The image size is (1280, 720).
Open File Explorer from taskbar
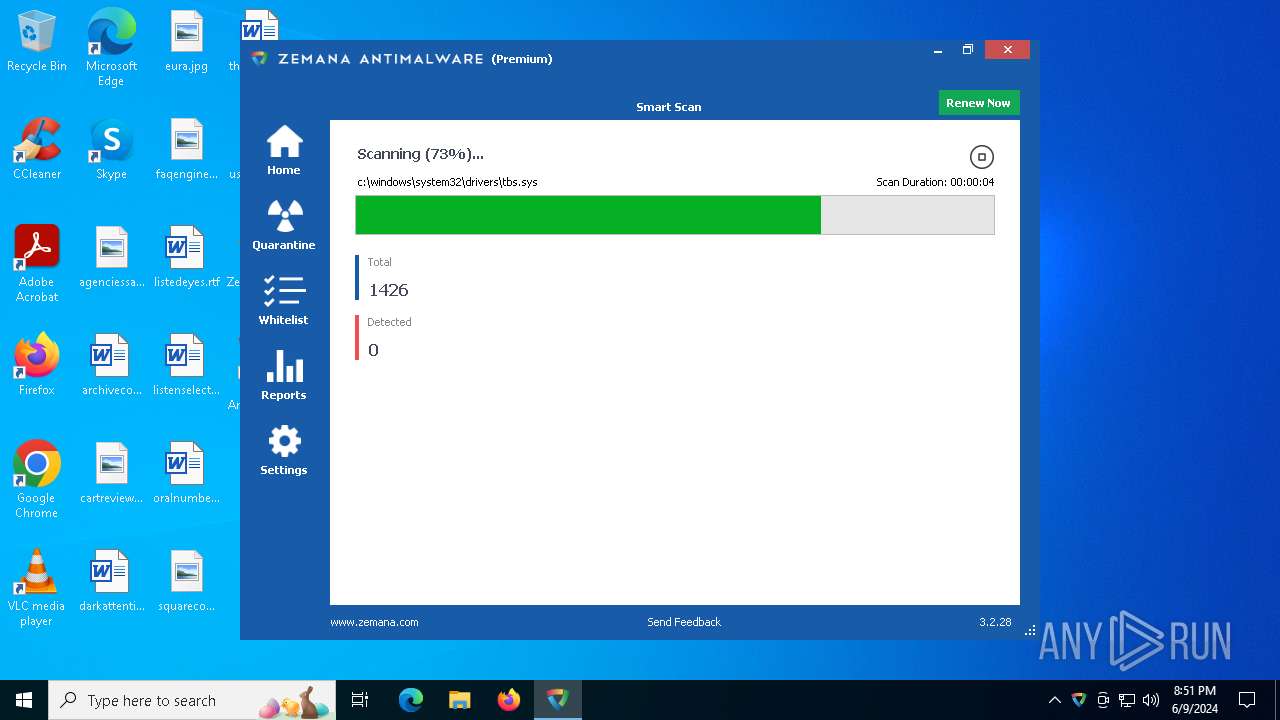[460, 700]
